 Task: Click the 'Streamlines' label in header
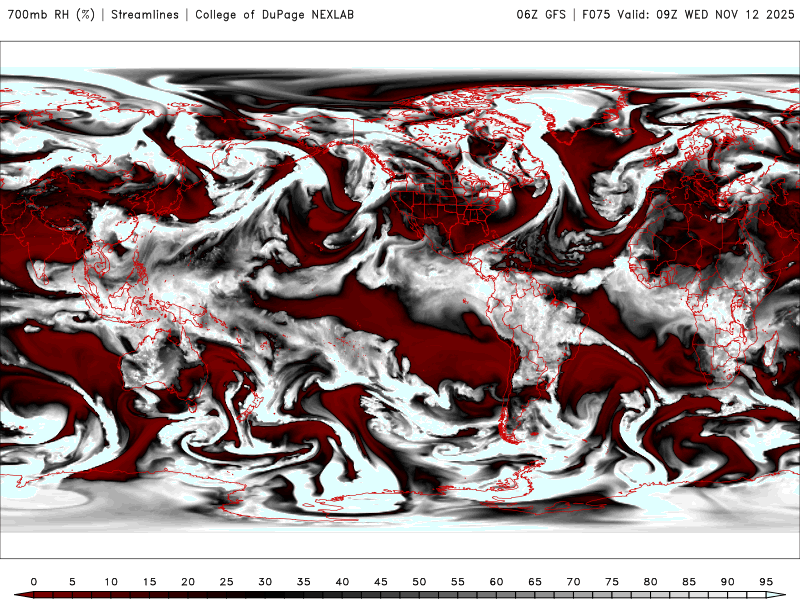[145, 14]
